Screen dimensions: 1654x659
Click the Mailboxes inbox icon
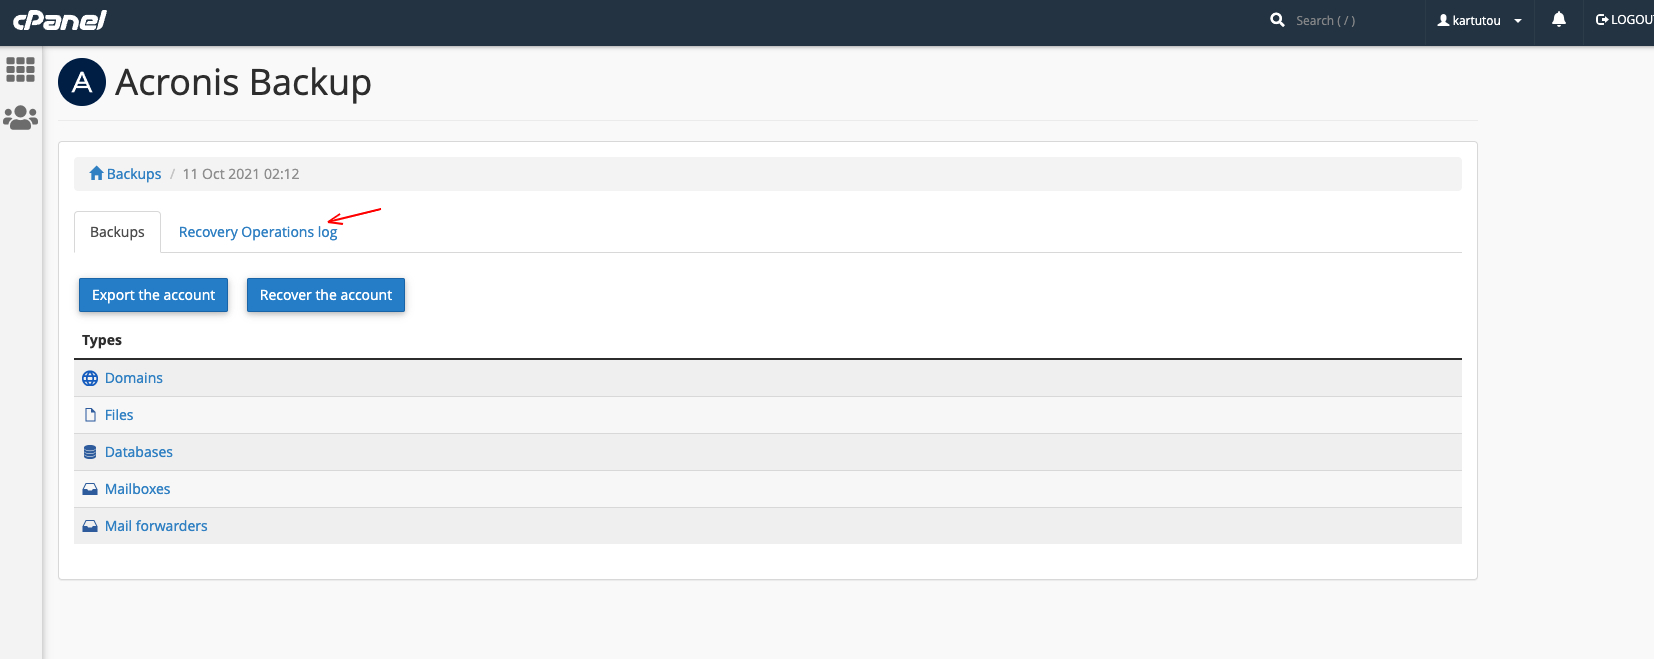90,489
